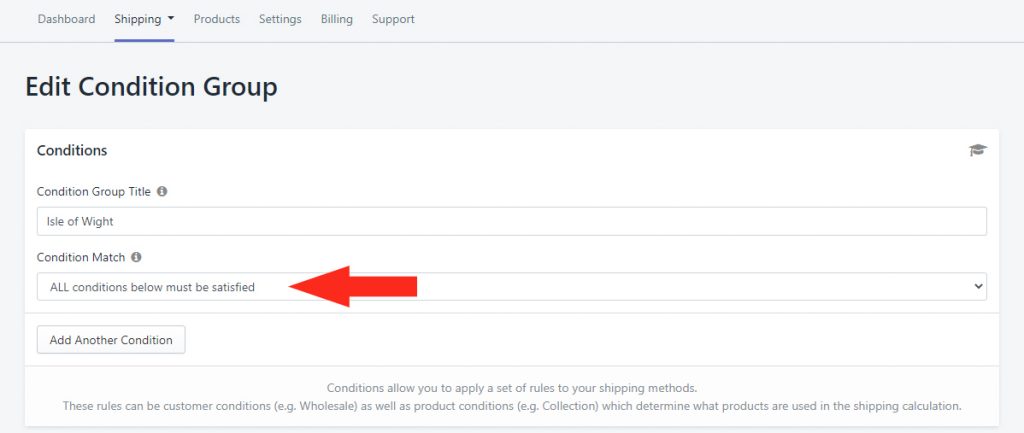Click the Condition Match label text
The width and height of the screenshot is (1024, 433).
coord(81,257)
